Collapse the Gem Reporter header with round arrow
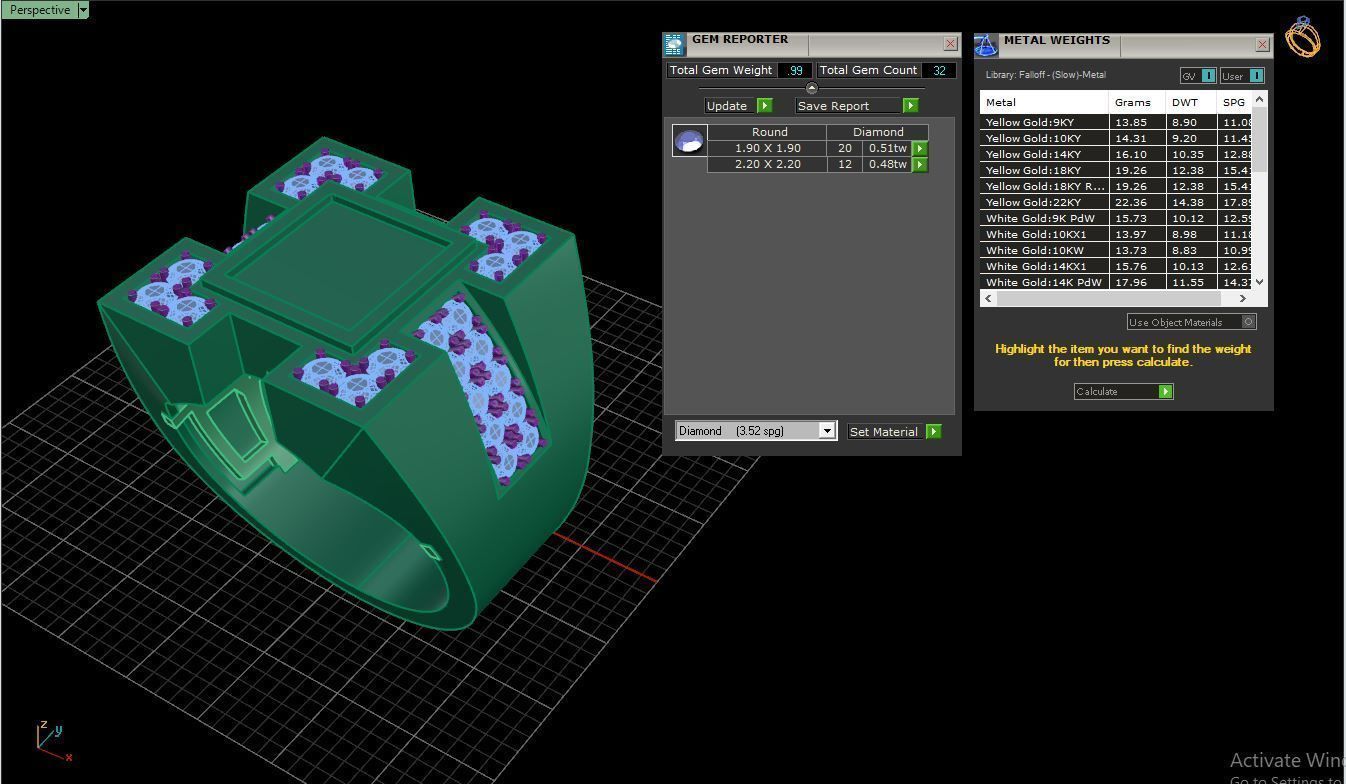The width and height of the screenshot is (1346, 784). pyautogui.click(x=811, y=88)
